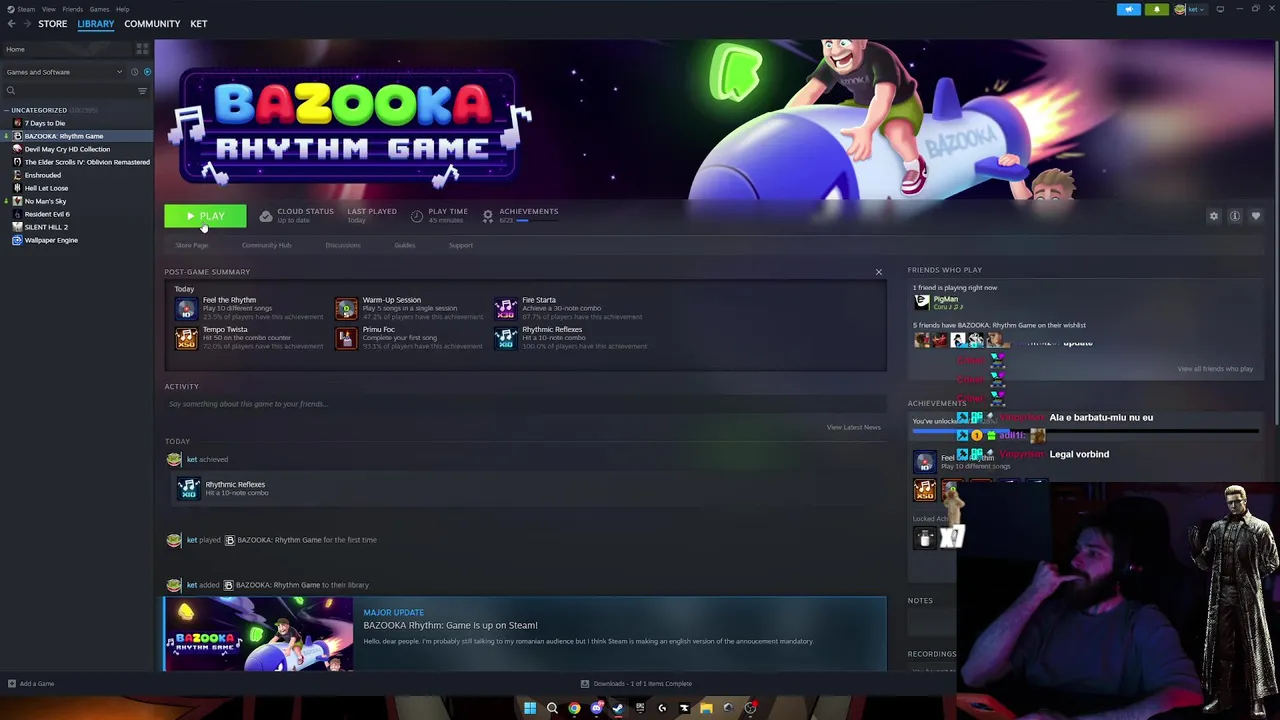Open the ket account dropdown
Screen dimensions: 1280x720
(x=1192, y=9)
